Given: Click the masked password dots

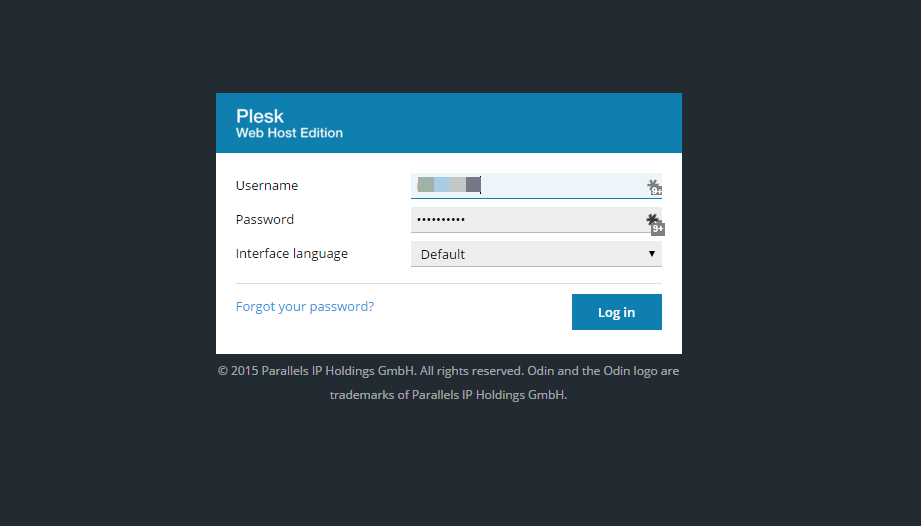Looking at the screenshot, I should click(x=441, y=220).
